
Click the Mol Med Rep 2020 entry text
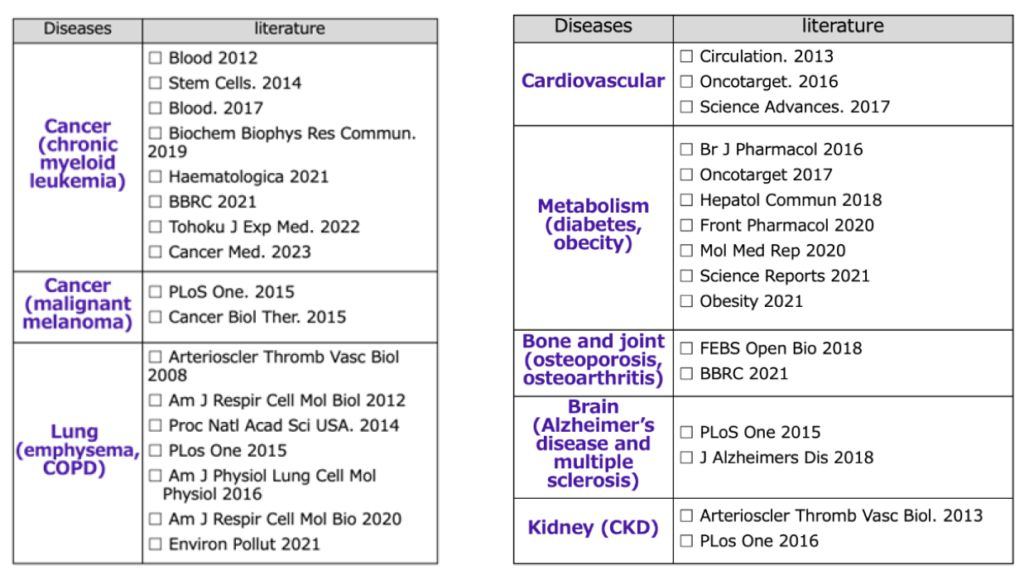pyautogui.click(x=772, y=251)
